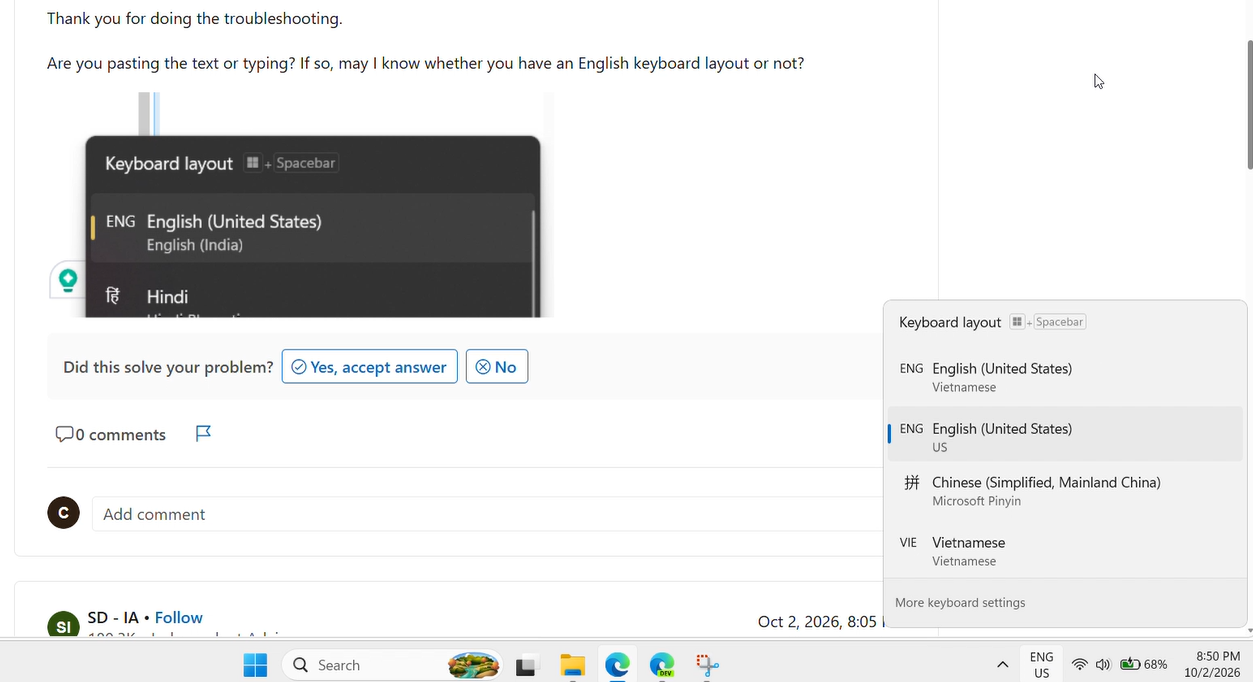Click the food image in the search box
Viewport: 1253px width, 682px height.
[474, 665]
